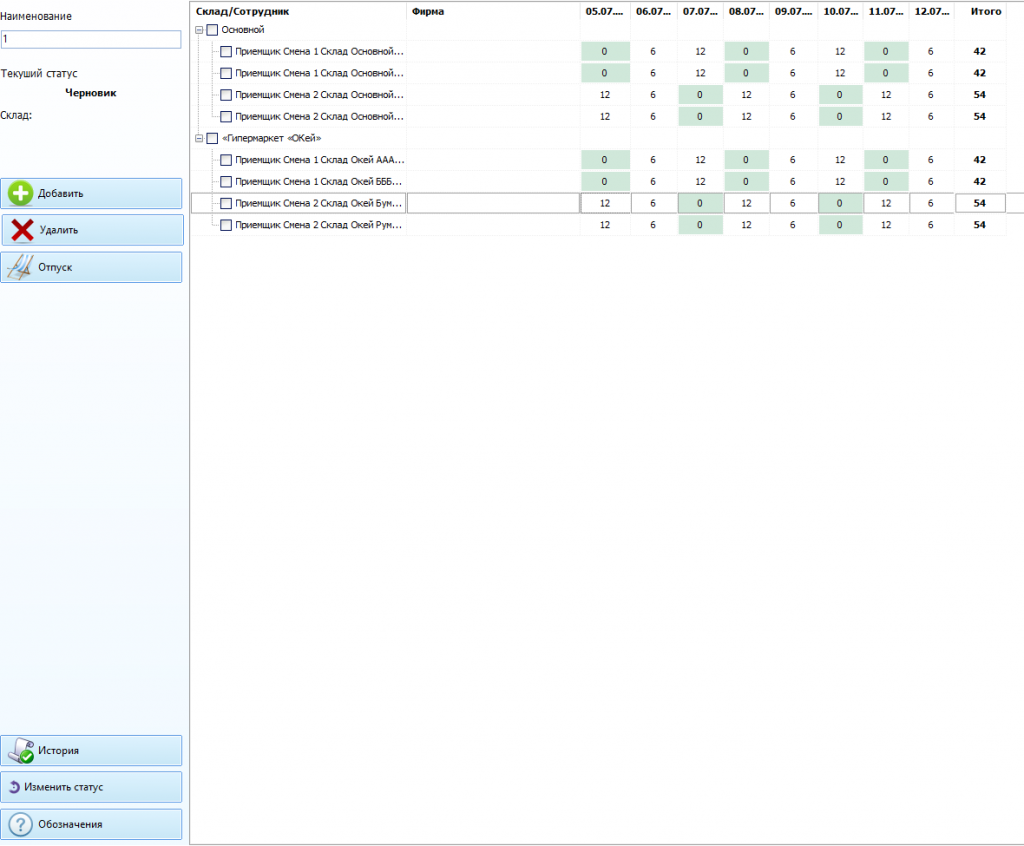Click the 08.07 date column header
Viewport: 1024px width, 846px height.
pyautogui.click(x=746, y=11)
